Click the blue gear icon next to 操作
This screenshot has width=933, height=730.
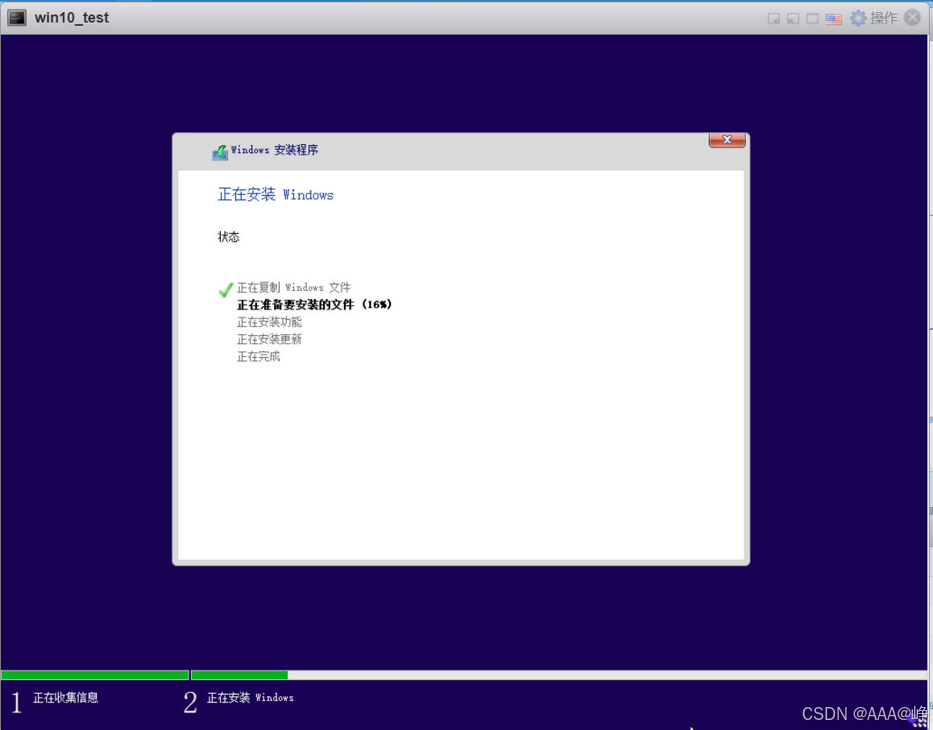click(x=858, y=18)
